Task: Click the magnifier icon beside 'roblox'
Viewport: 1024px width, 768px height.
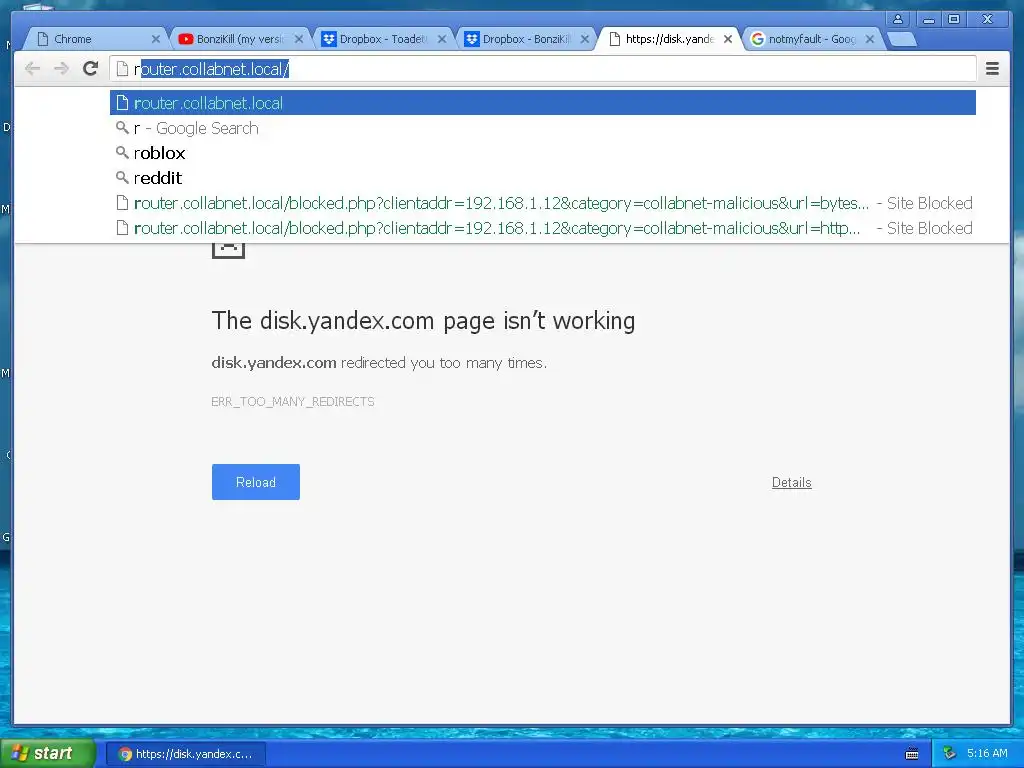Action: point(121,152)
